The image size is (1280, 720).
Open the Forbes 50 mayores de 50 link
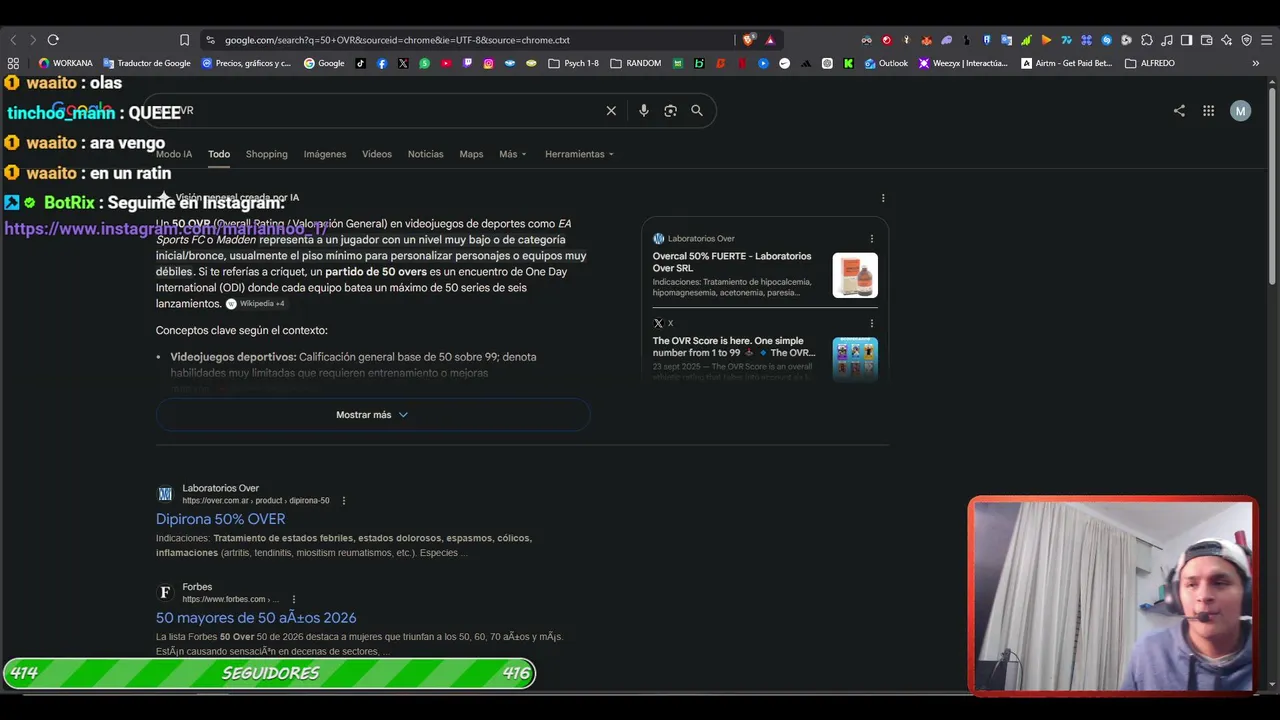coord(256,618)
